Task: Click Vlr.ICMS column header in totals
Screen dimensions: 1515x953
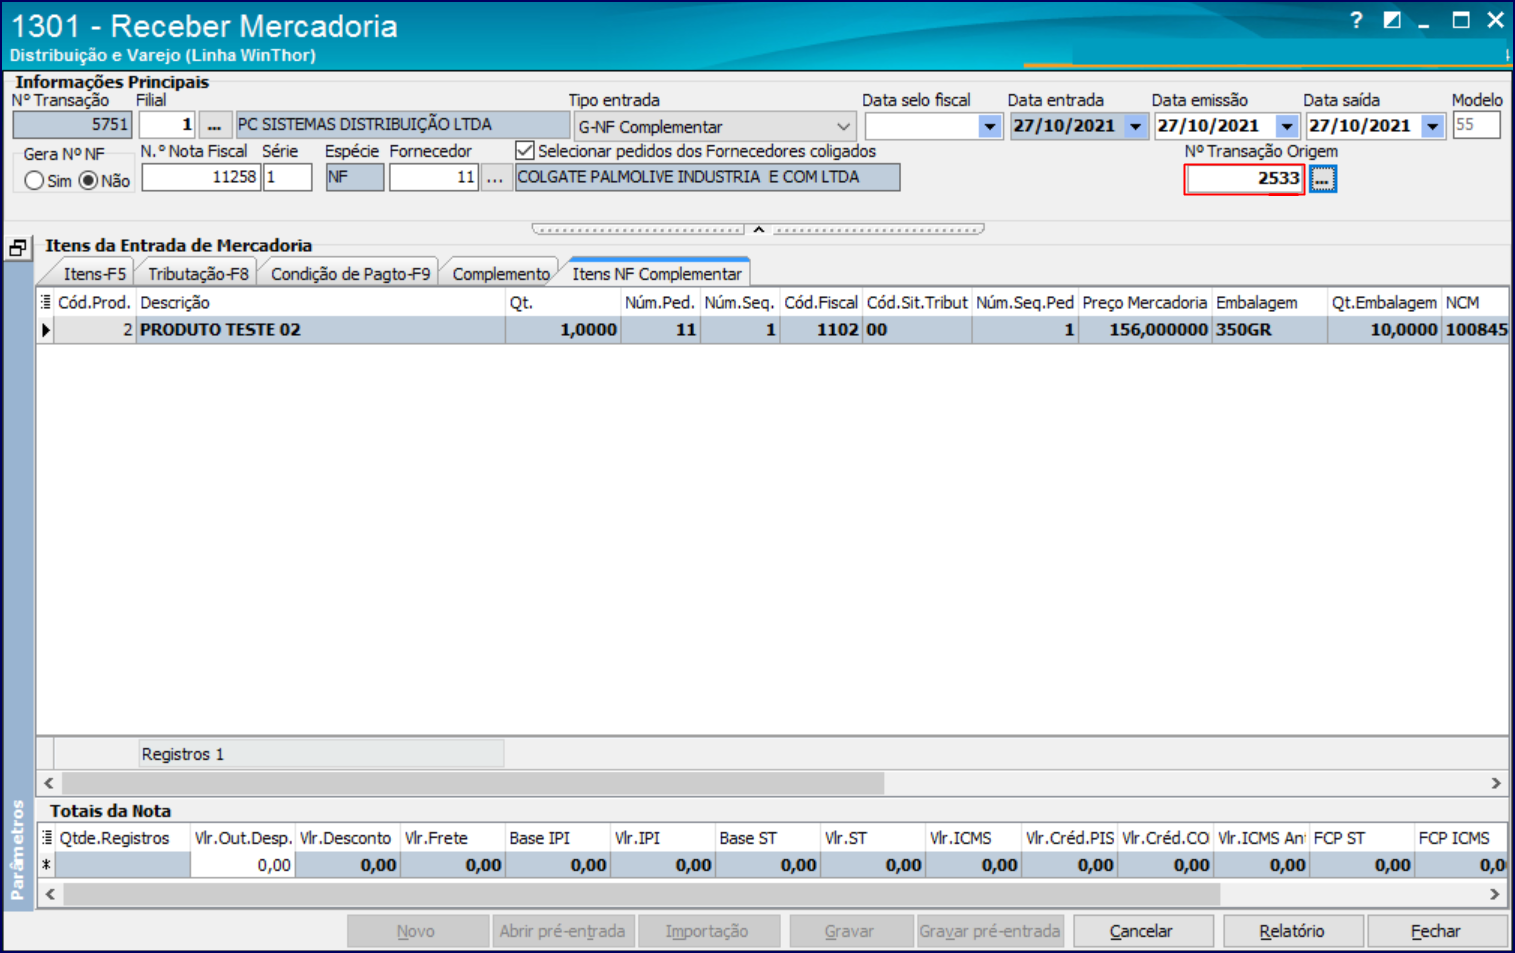Action: pyautogui.click(x=972, y=838)
